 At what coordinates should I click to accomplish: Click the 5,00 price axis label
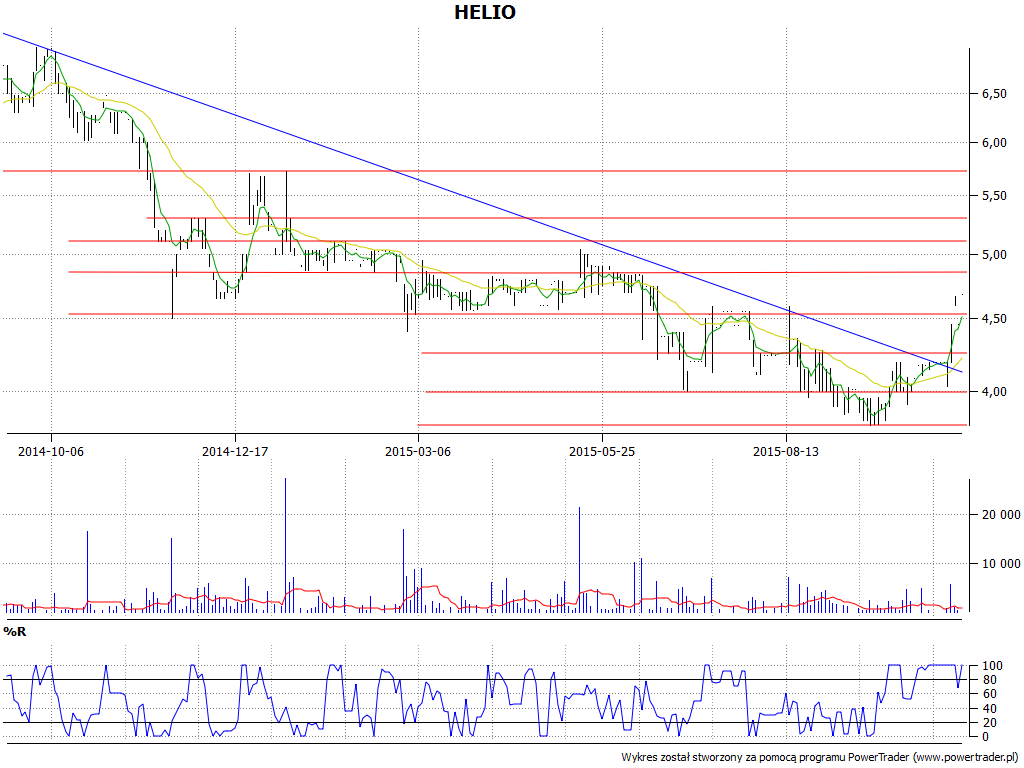tap(994, 255)
